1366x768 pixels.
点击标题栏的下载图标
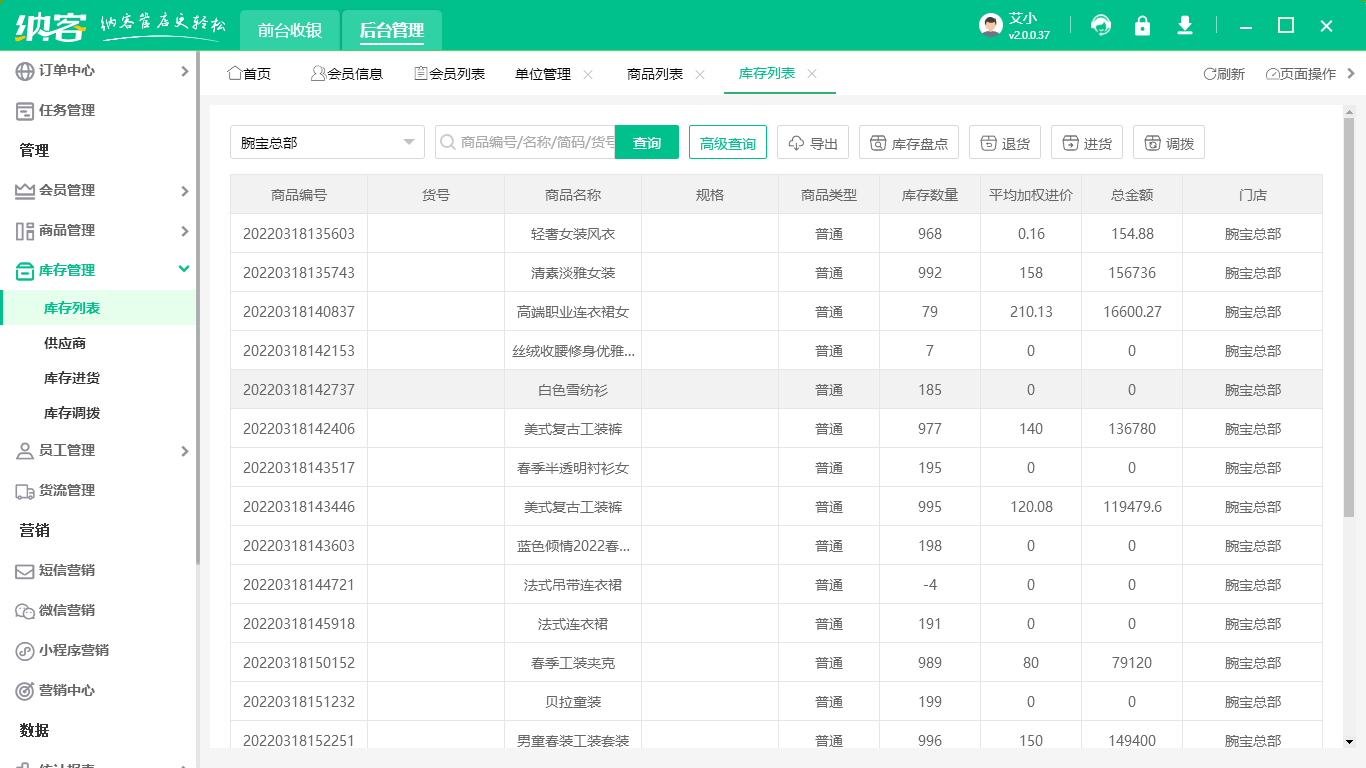click(x=1185, y=25)
